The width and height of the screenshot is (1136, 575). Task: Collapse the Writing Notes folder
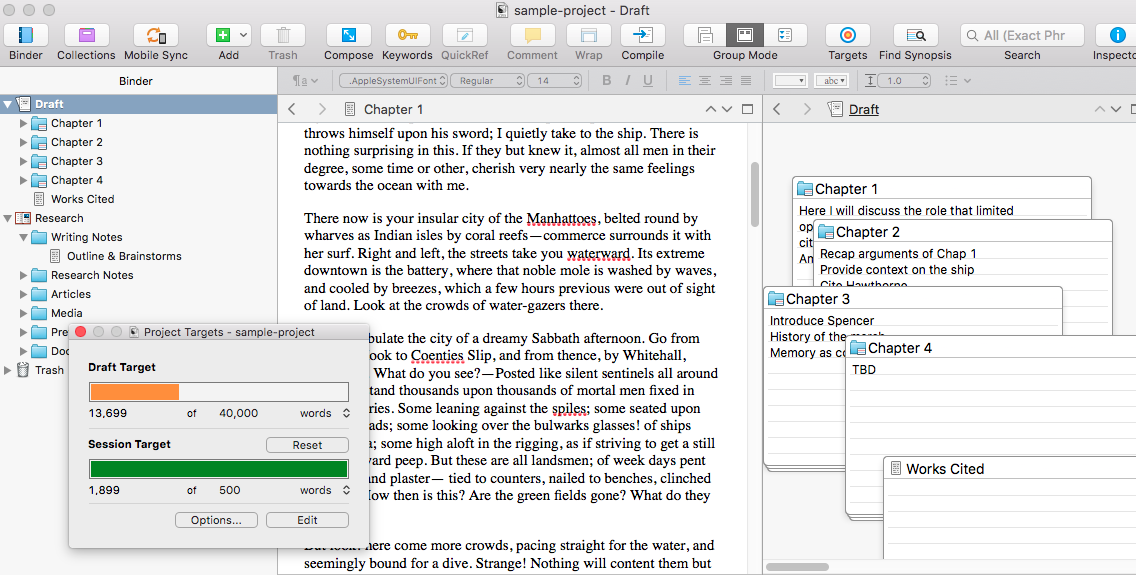pos(24,237)
